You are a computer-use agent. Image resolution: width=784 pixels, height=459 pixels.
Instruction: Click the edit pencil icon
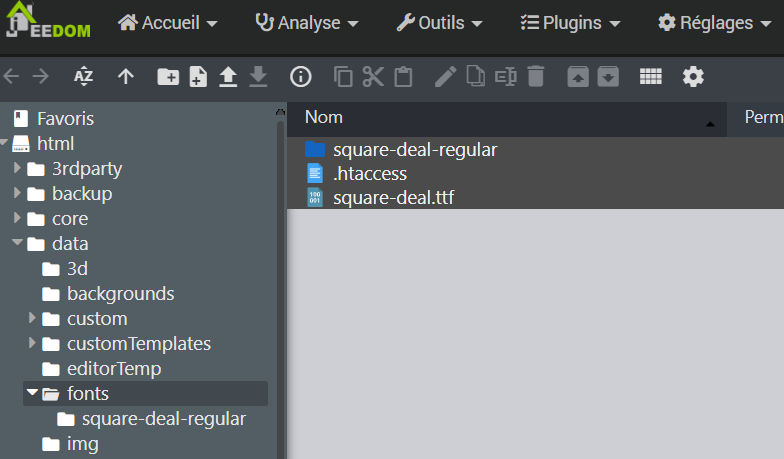click(x=445, y=77)
